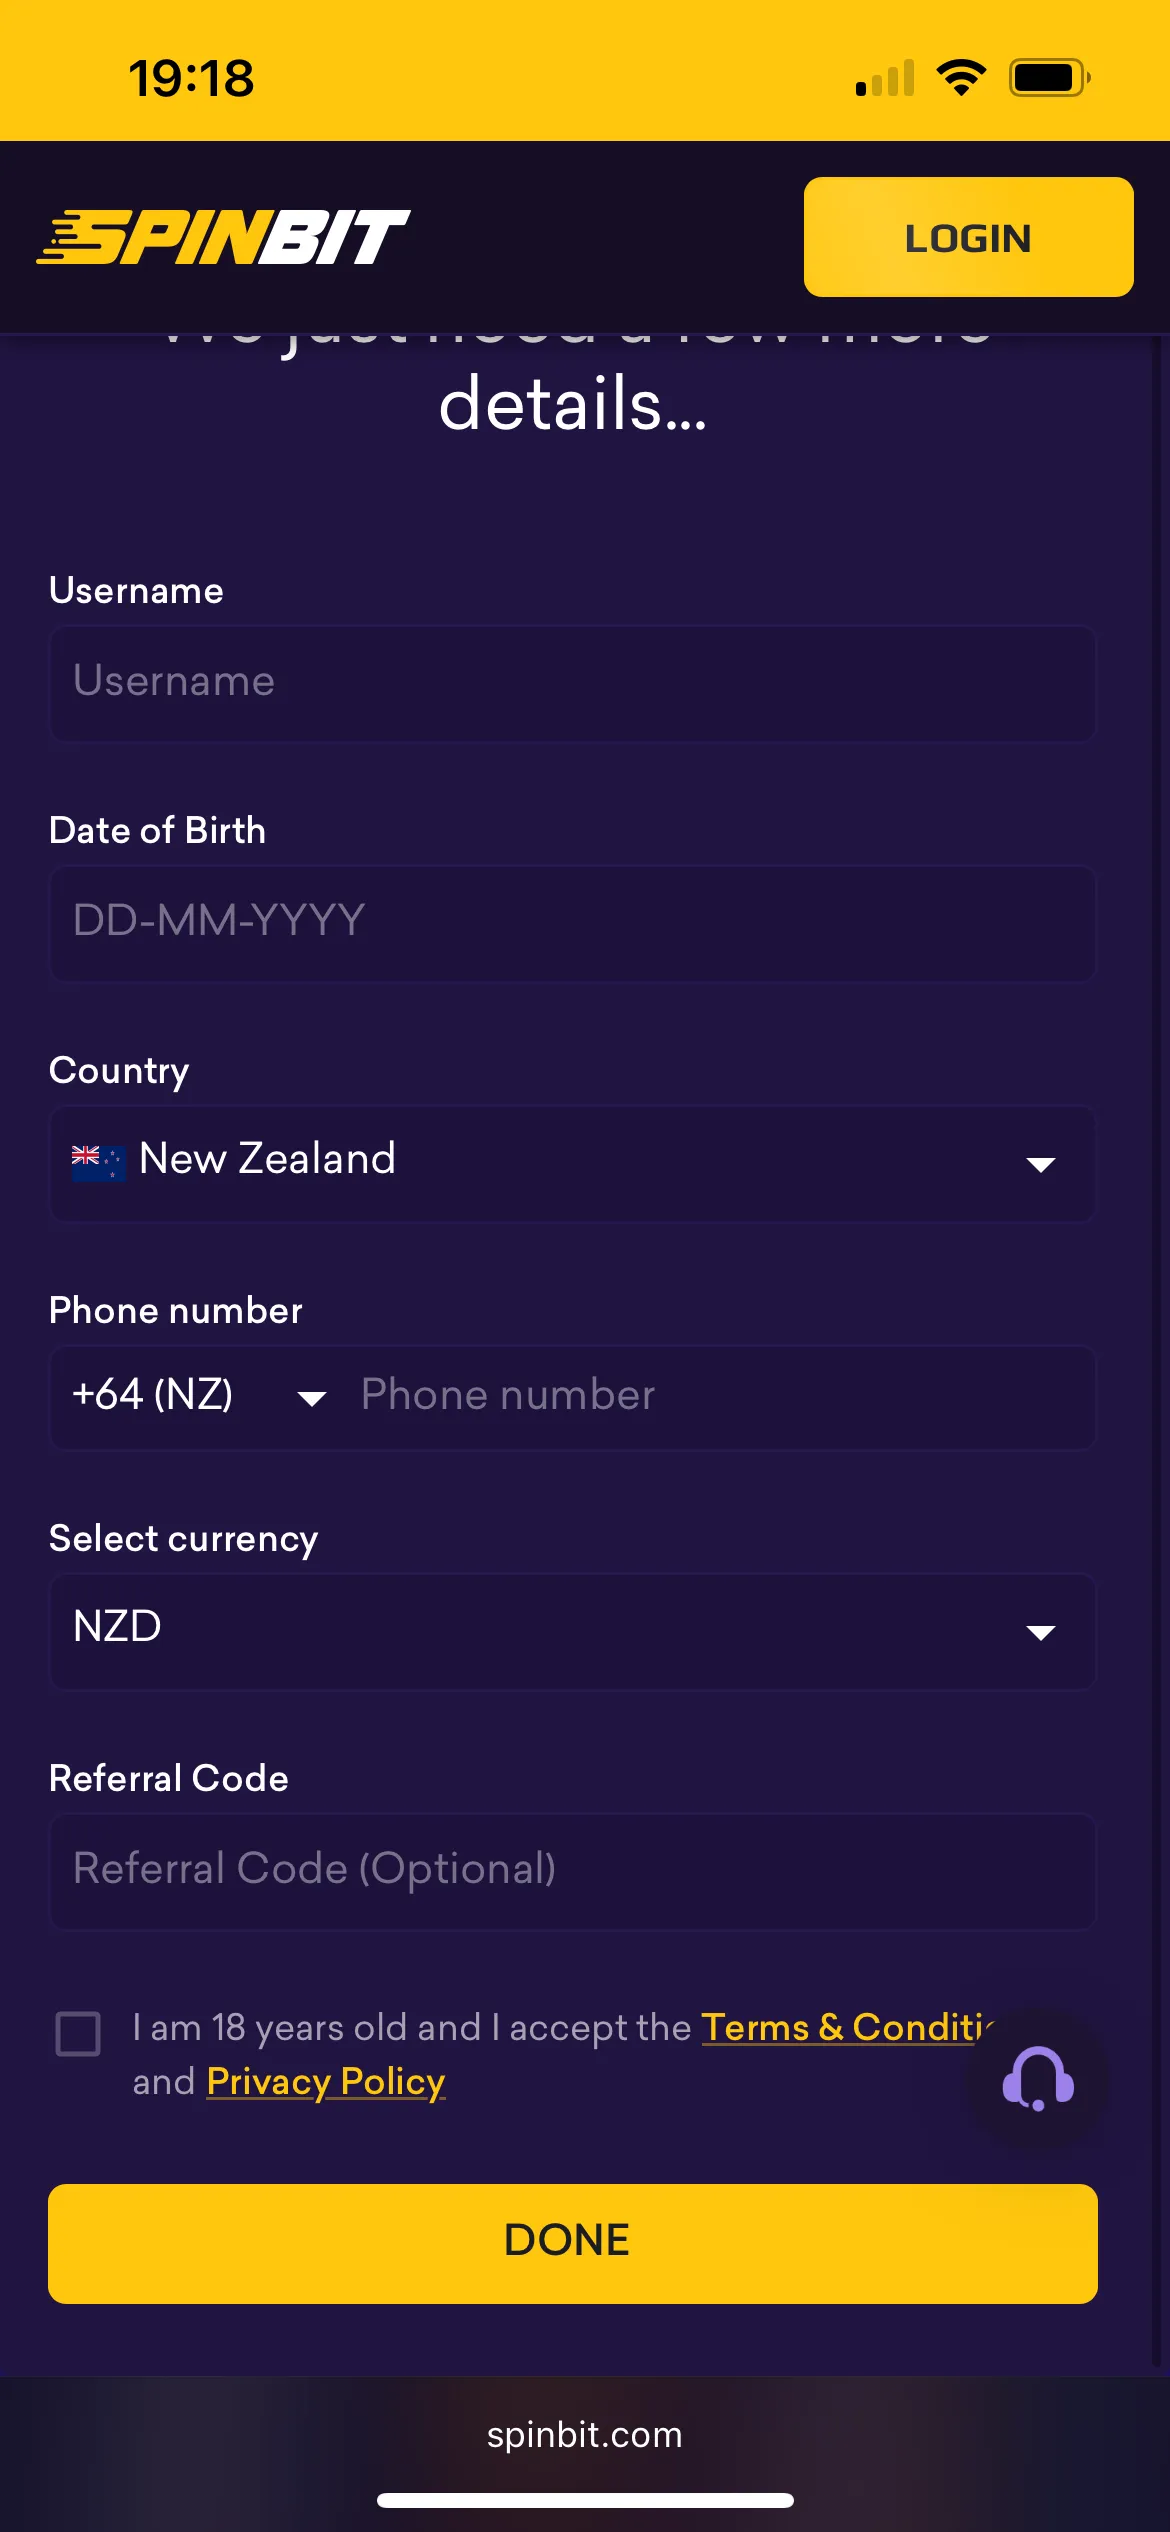The width and height of the screenshot is (1170, 2532).
Task: Open the Terms & Conditions link
Action: point(846,2027)
